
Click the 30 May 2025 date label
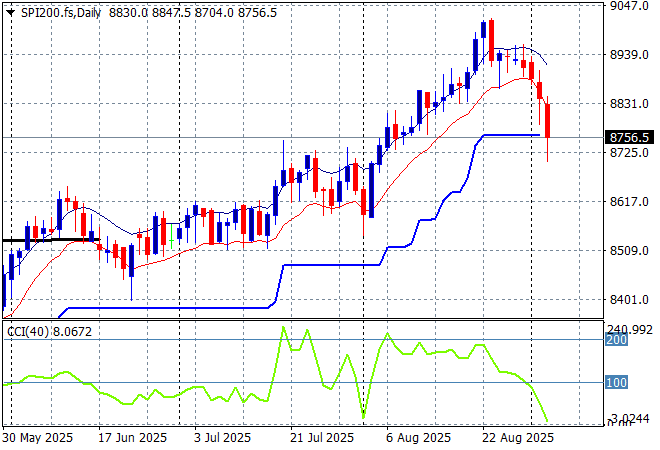pos(37,438)
